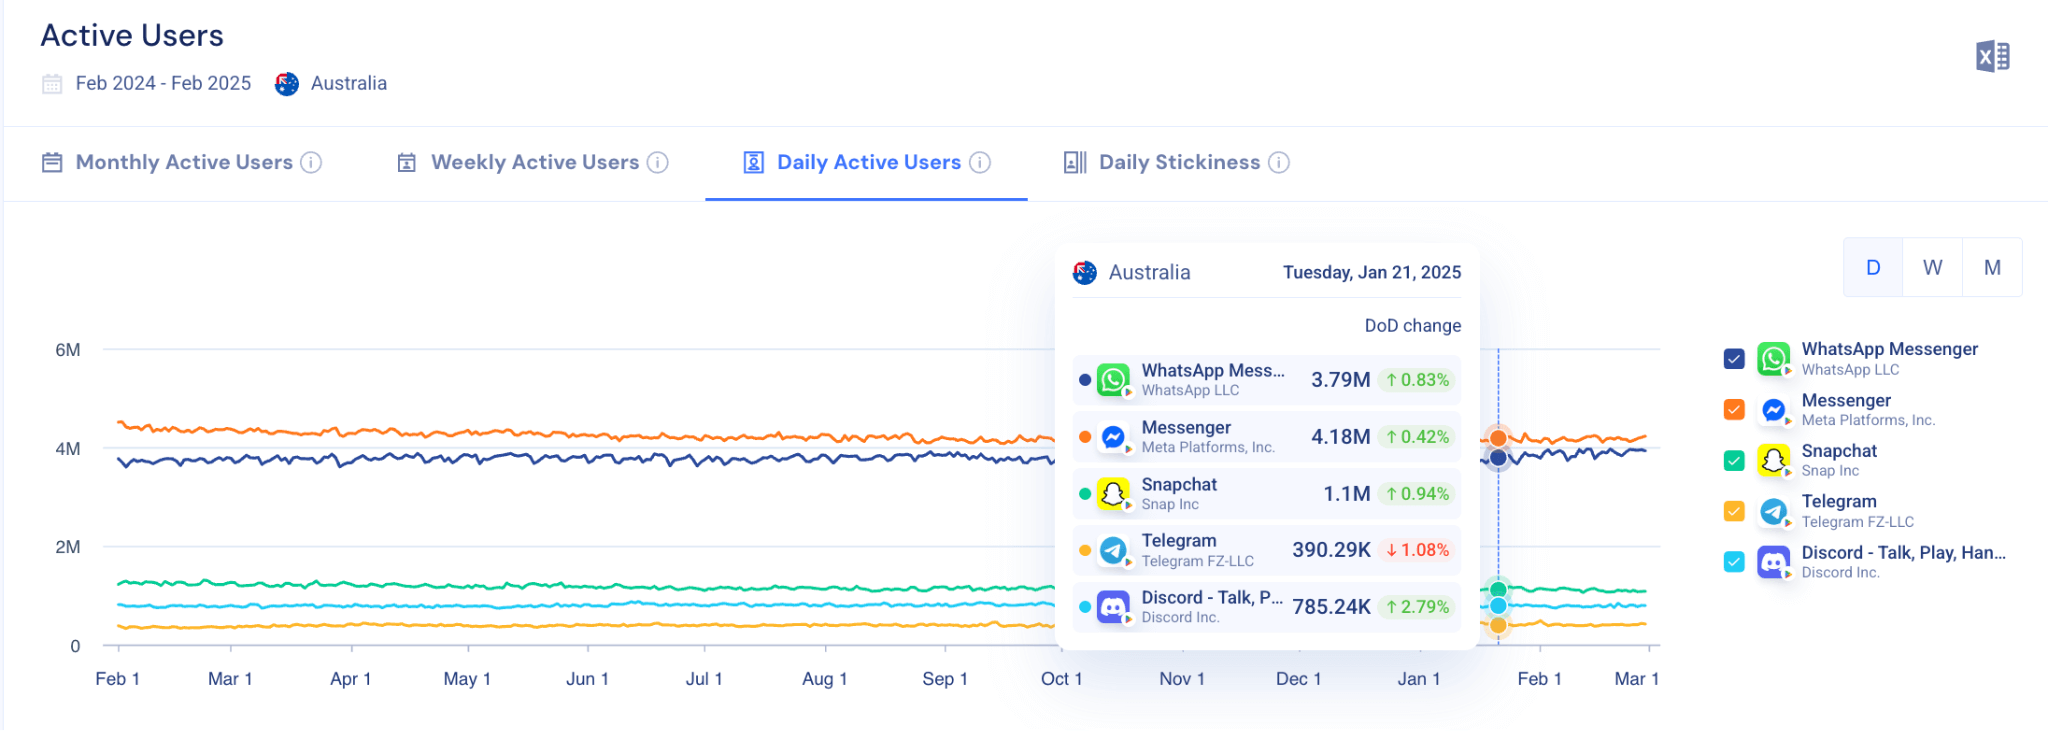Click WhatsApp Messenger legend name
This screenshot has height=731, width=2048.
click(x=1890, y=349)
